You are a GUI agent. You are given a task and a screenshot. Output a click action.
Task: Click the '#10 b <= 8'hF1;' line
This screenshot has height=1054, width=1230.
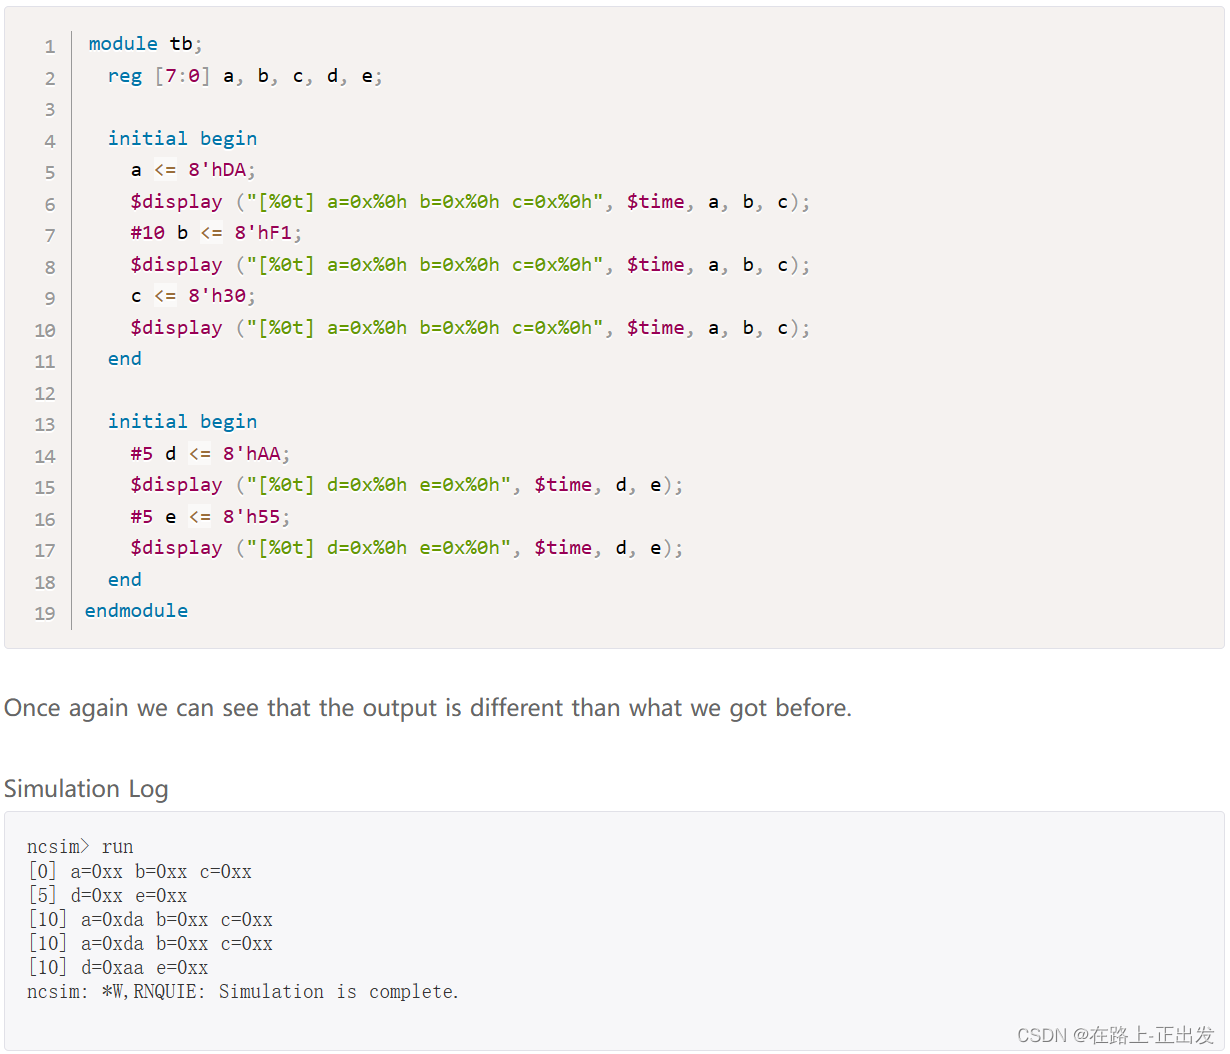[216, 233]
